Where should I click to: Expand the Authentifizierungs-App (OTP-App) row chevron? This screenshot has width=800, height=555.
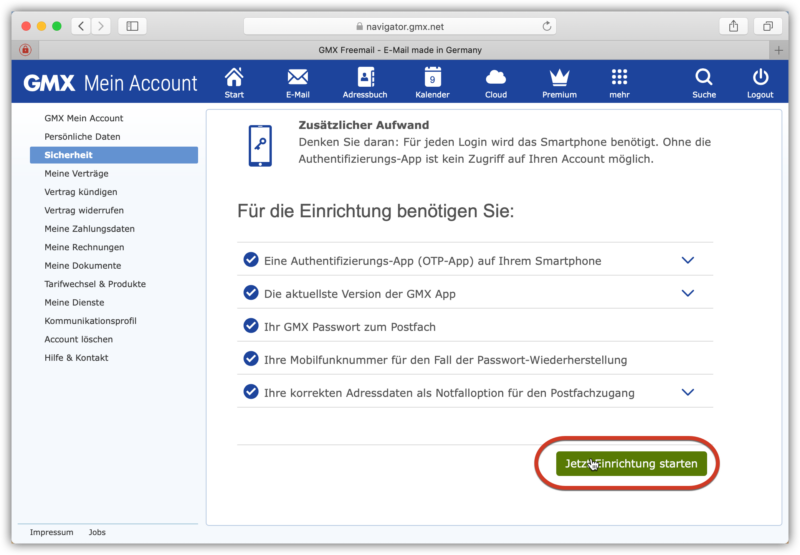[688, 260]
